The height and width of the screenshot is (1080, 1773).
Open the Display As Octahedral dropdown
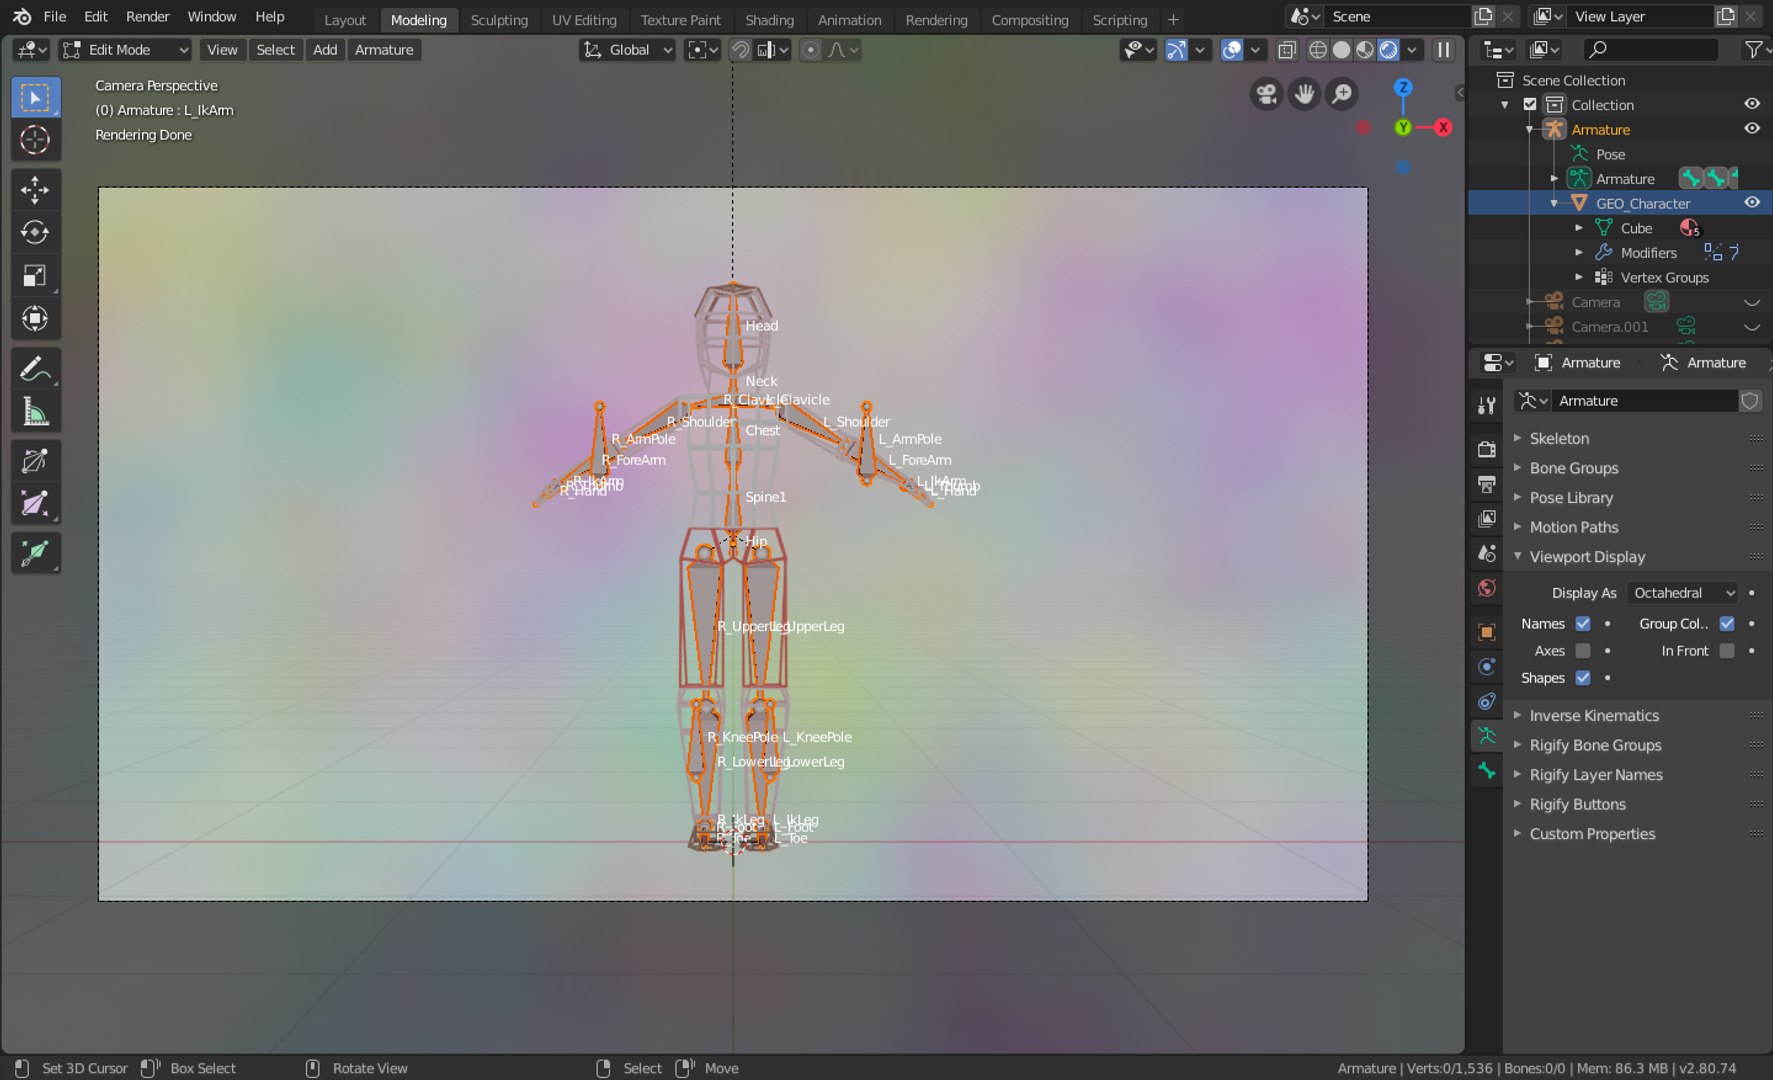[x=1683, y=593]
